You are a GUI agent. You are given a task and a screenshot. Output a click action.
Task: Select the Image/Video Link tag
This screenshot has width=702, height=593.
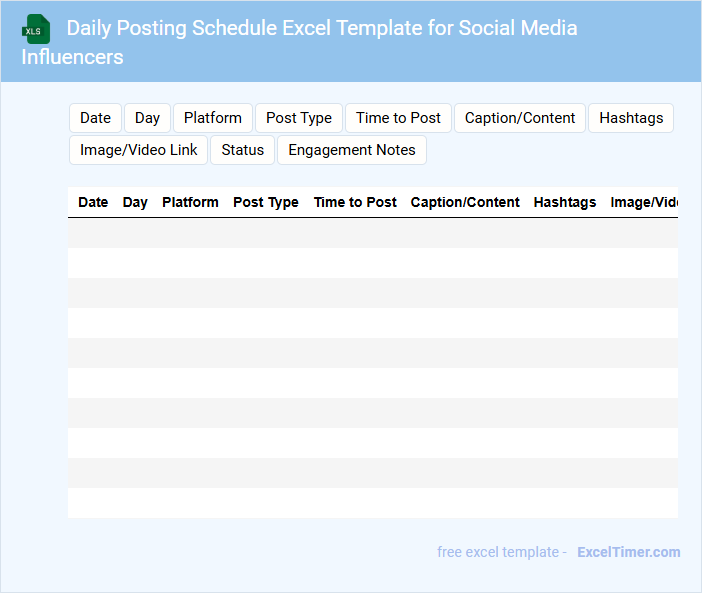point(139,150)
